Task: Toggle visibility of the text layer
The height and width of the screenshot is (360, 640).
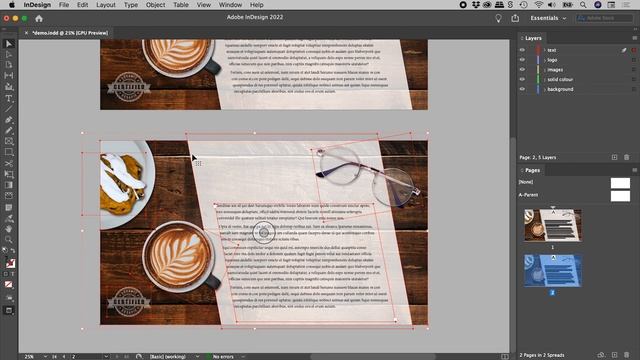Action: pos(522,50)
